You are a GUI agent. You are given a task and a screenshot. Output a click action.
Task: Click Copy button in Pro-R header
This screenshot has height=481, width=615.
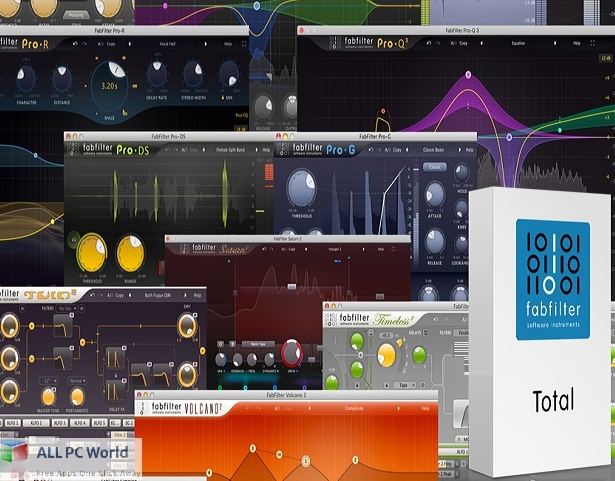[x=111, y=44]
